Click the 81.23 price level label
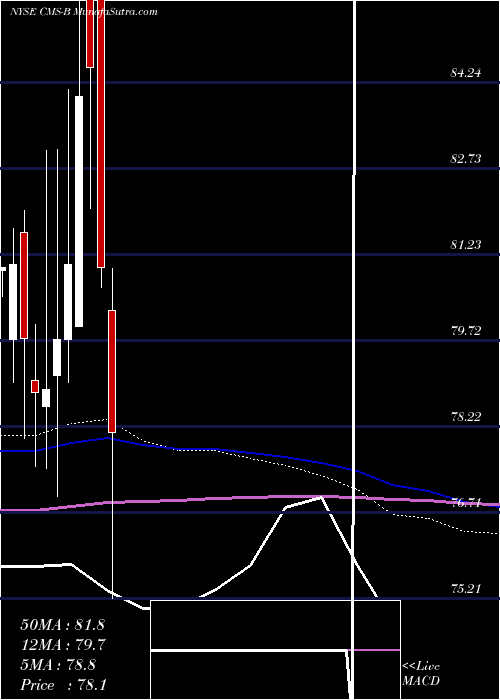 pos(466,245)
